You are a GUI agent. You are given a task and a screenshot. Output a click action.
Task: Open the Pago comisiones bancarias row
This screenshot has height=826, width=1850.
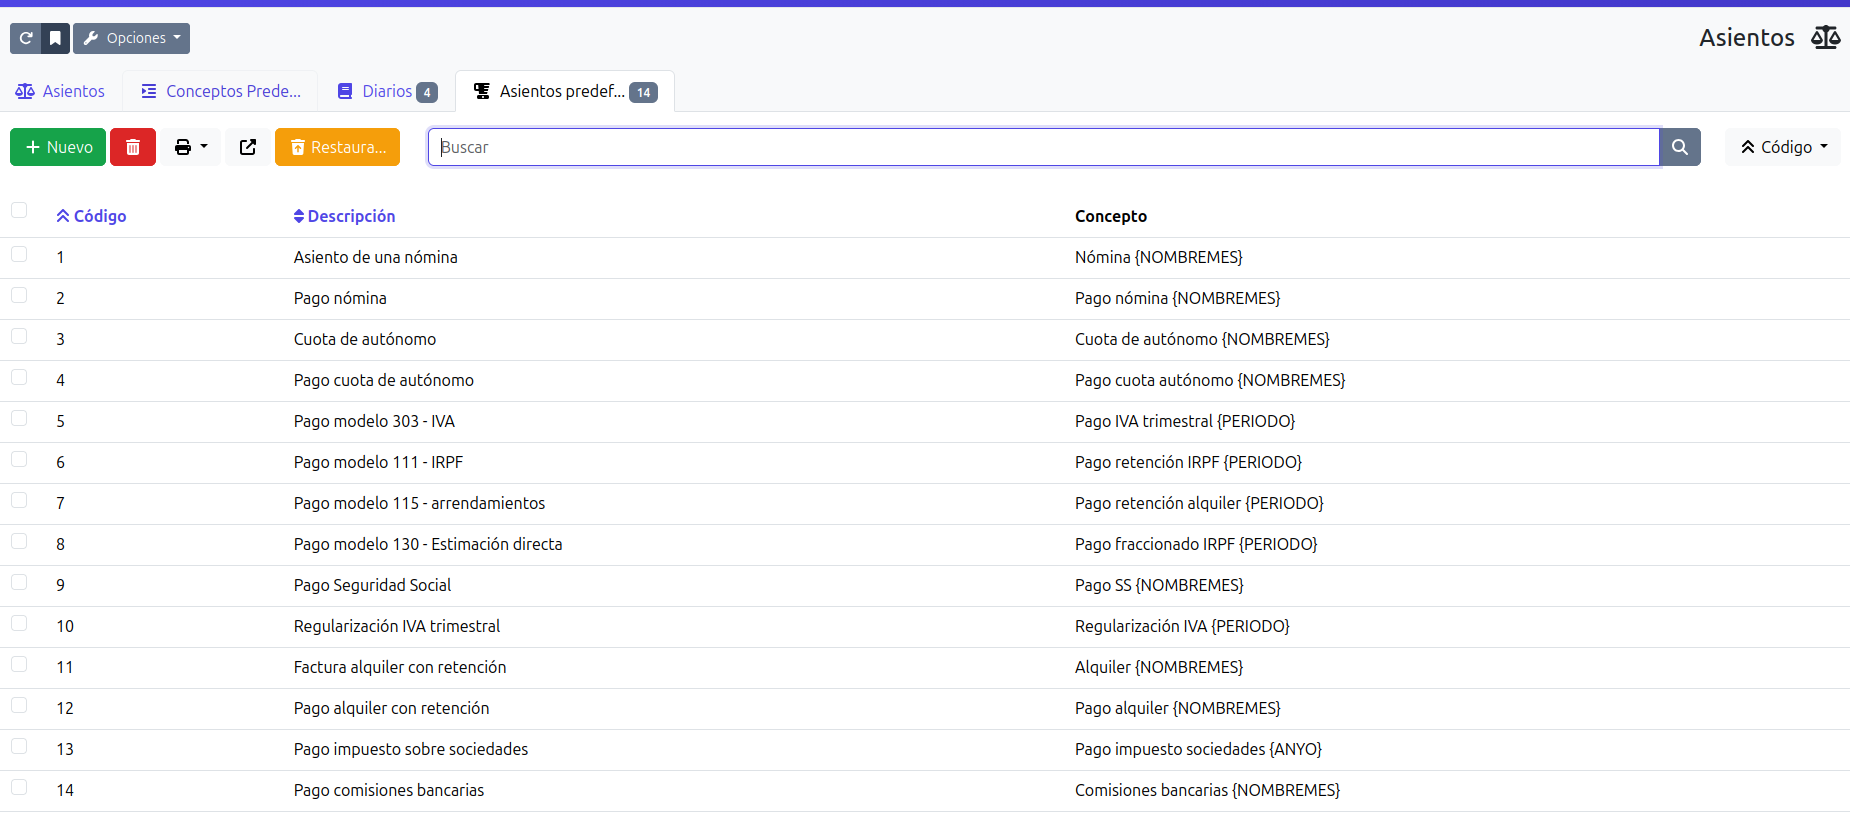[389, 790]
